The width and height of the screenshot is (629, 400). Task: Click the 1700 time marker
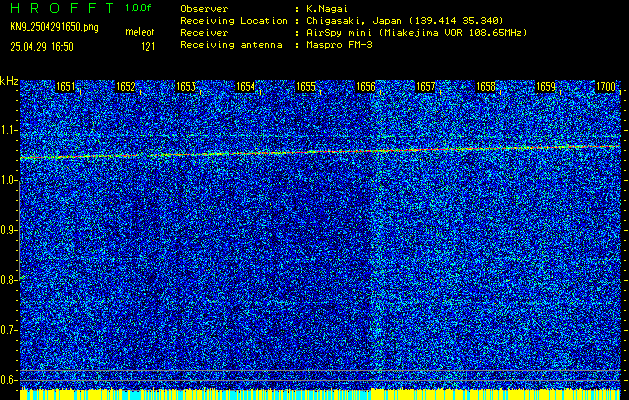tap(606, 87)
